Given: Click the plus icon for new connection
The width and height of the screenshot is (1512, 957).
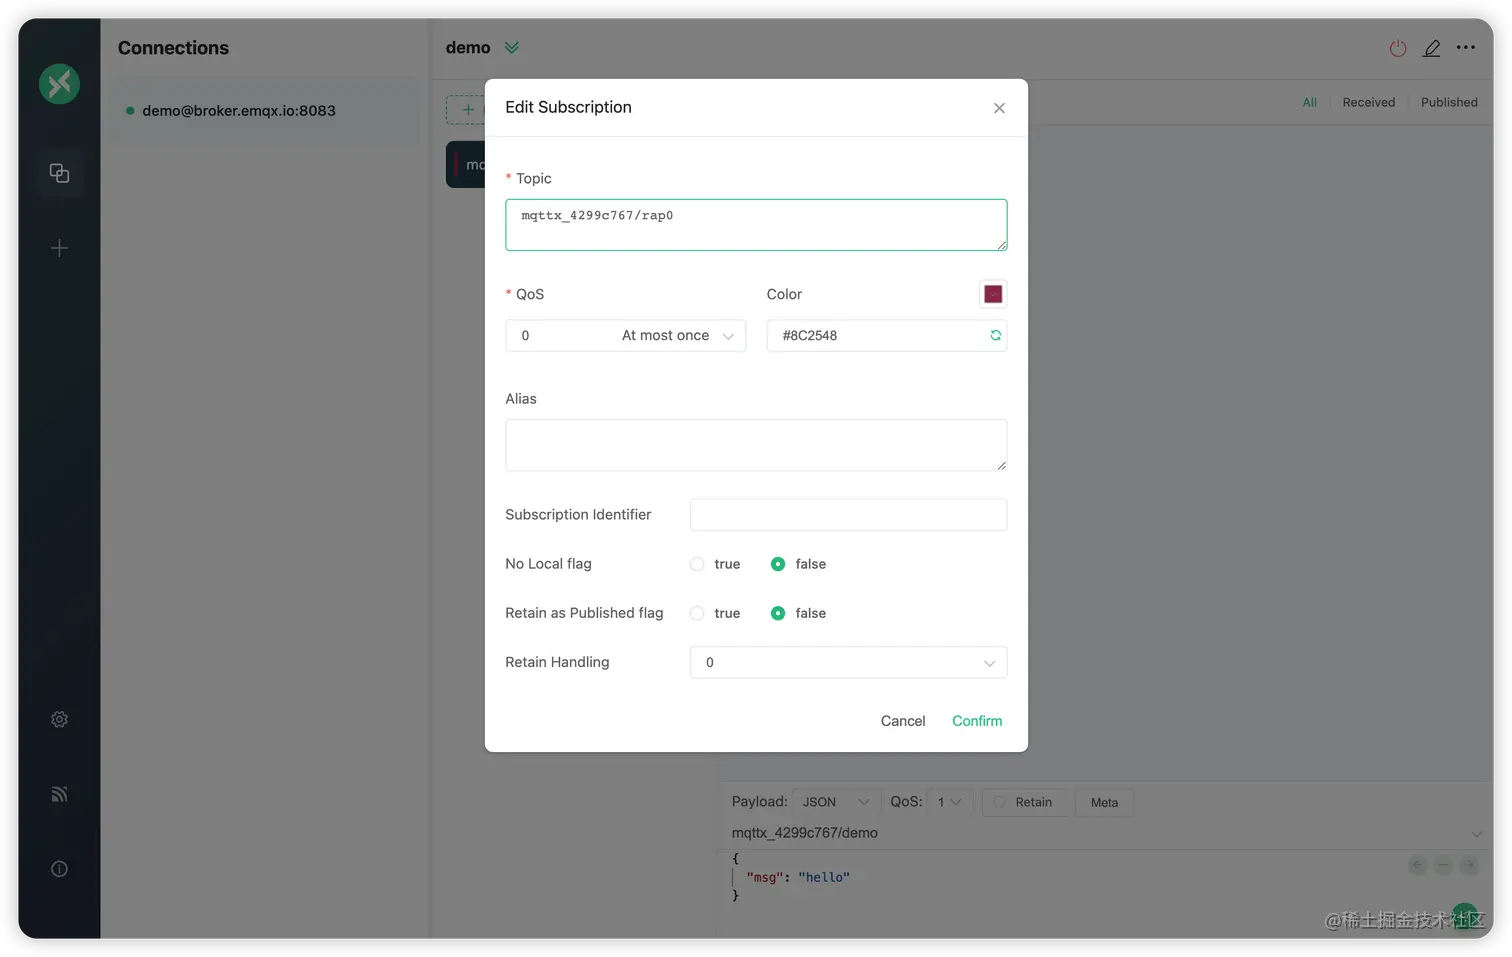Looking at the screenshot, I should pyautogui.click(x=59, y=248).
